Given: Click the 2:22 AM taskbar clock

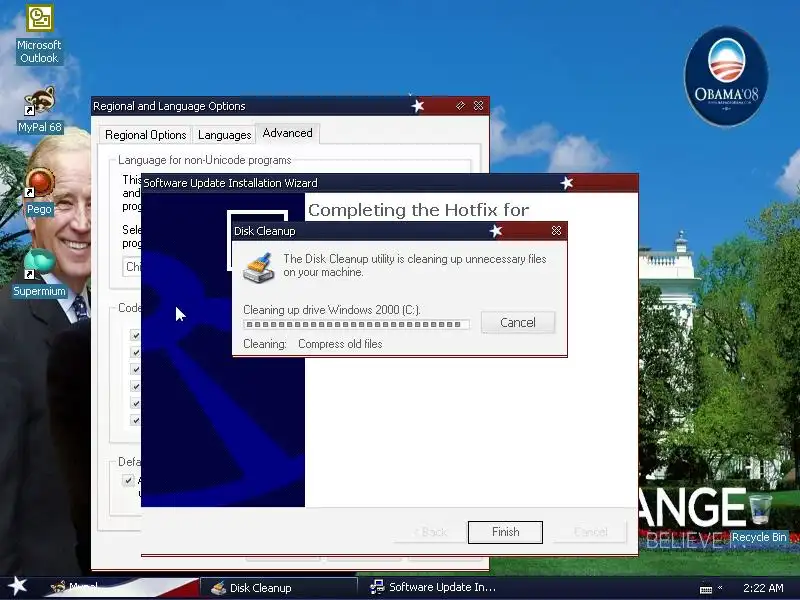Looking at the screenshot, I should coord(763,588).
